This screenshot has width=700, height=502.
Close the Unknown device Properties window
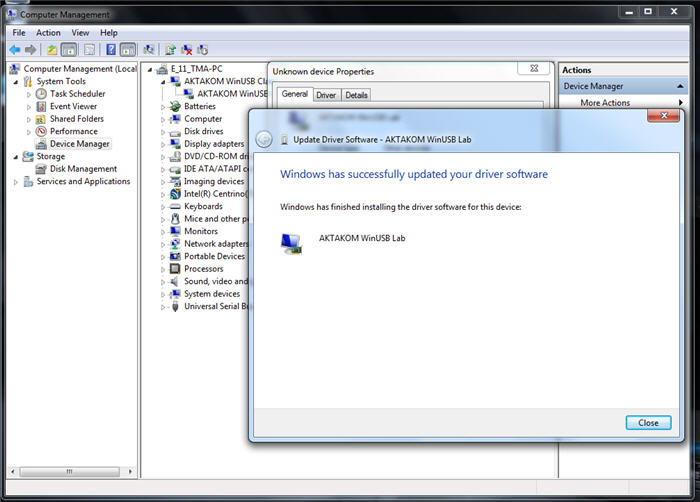(534, 68)
